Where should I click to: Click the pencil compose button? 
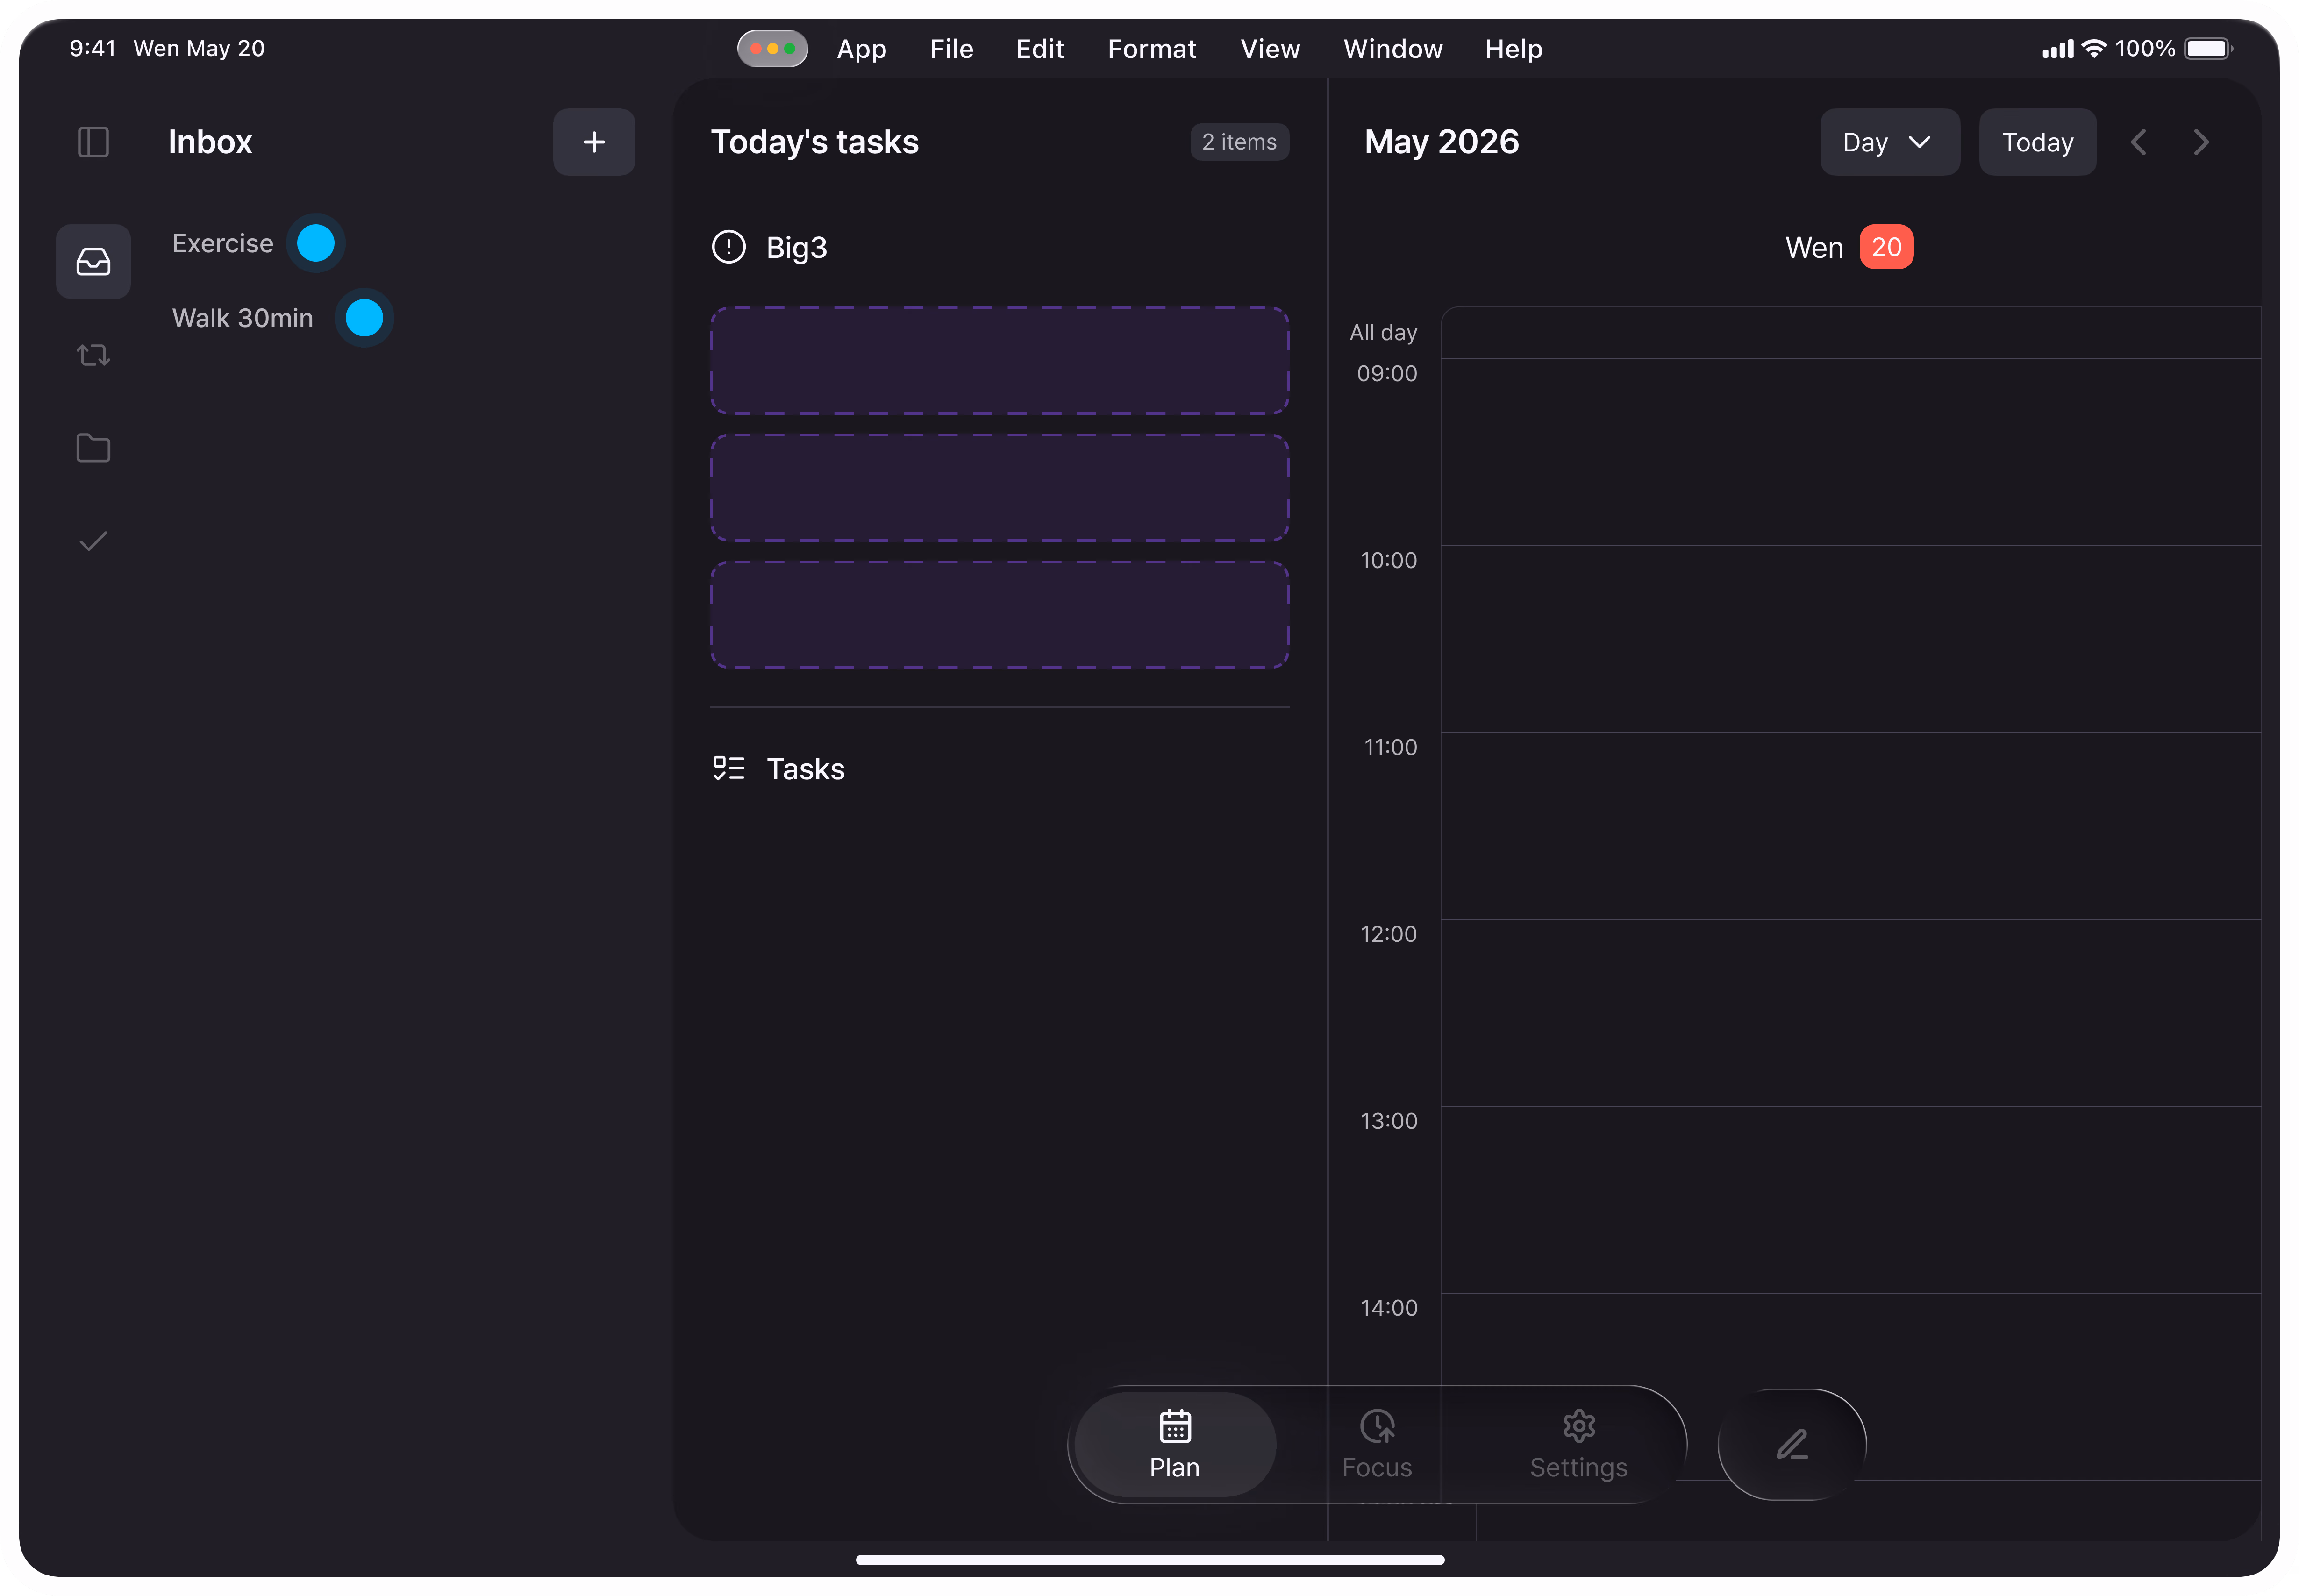[1792, 1445]
